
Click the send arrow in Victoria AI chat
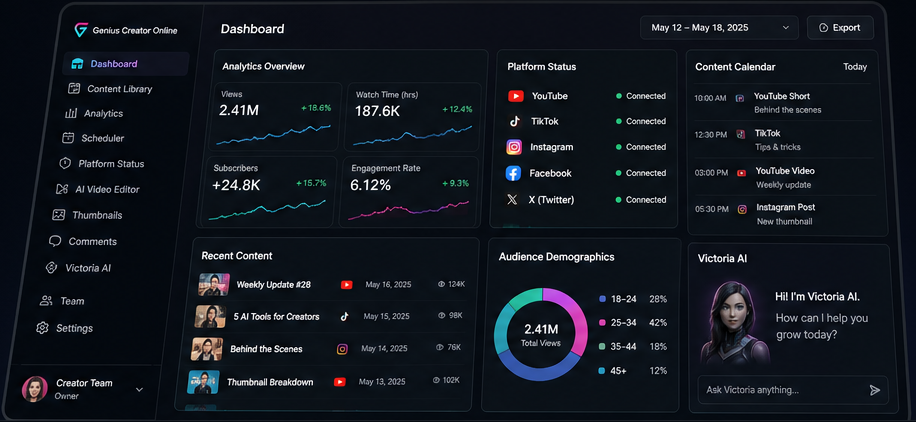pos(875,390)
